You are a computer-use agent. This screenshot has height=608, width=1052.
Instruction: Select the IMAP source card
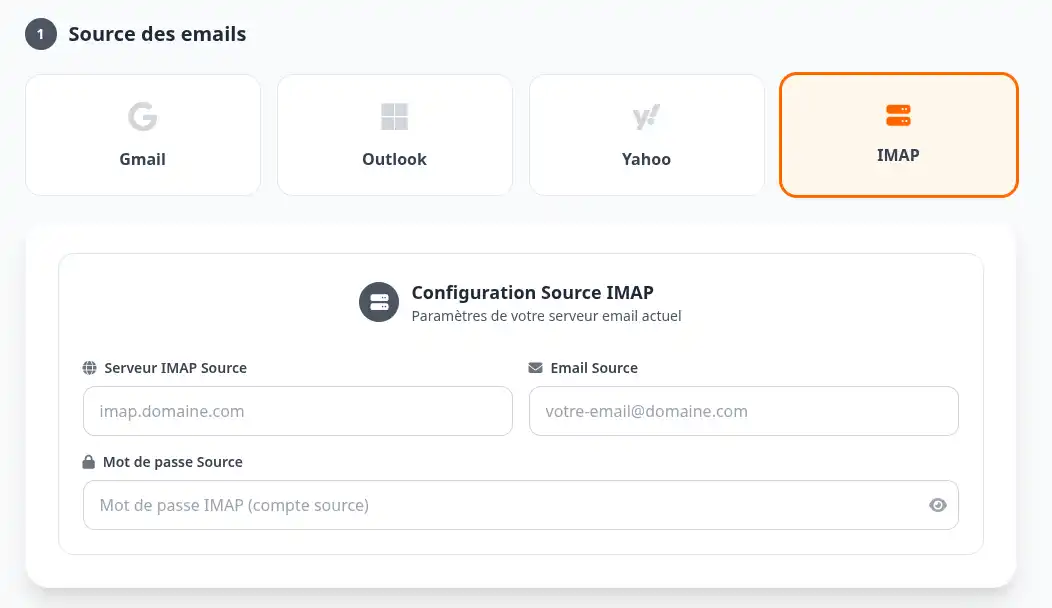898,135
